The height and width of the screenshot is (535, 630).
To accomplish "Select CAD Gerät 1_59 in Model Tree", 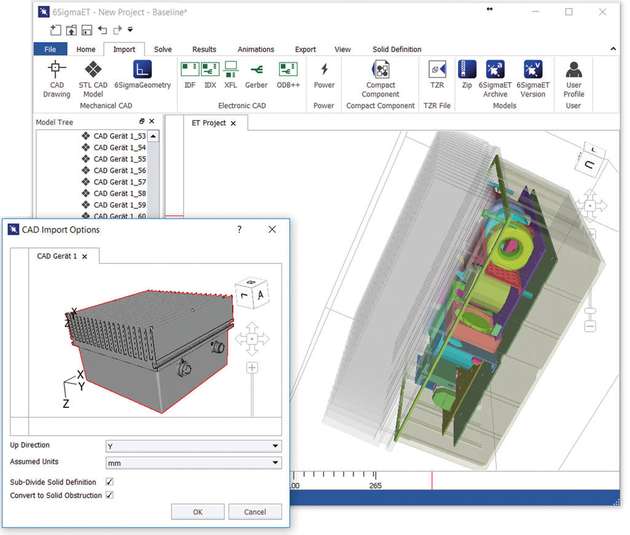I will click(114, 205).
